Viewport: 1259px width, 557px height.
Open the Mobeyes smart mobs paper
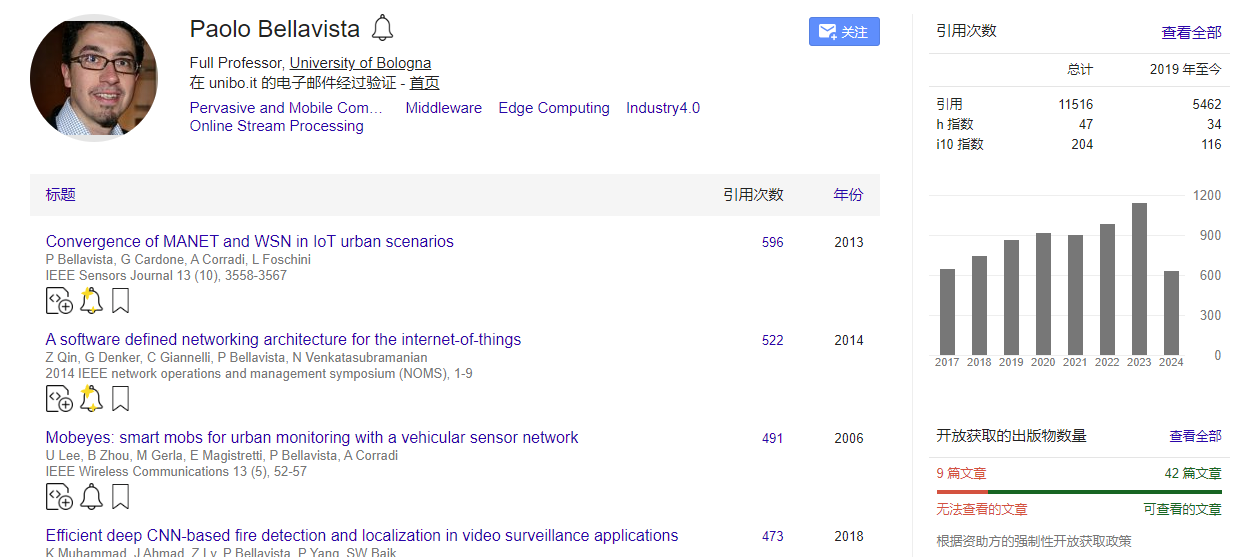[x=312, y=437]
